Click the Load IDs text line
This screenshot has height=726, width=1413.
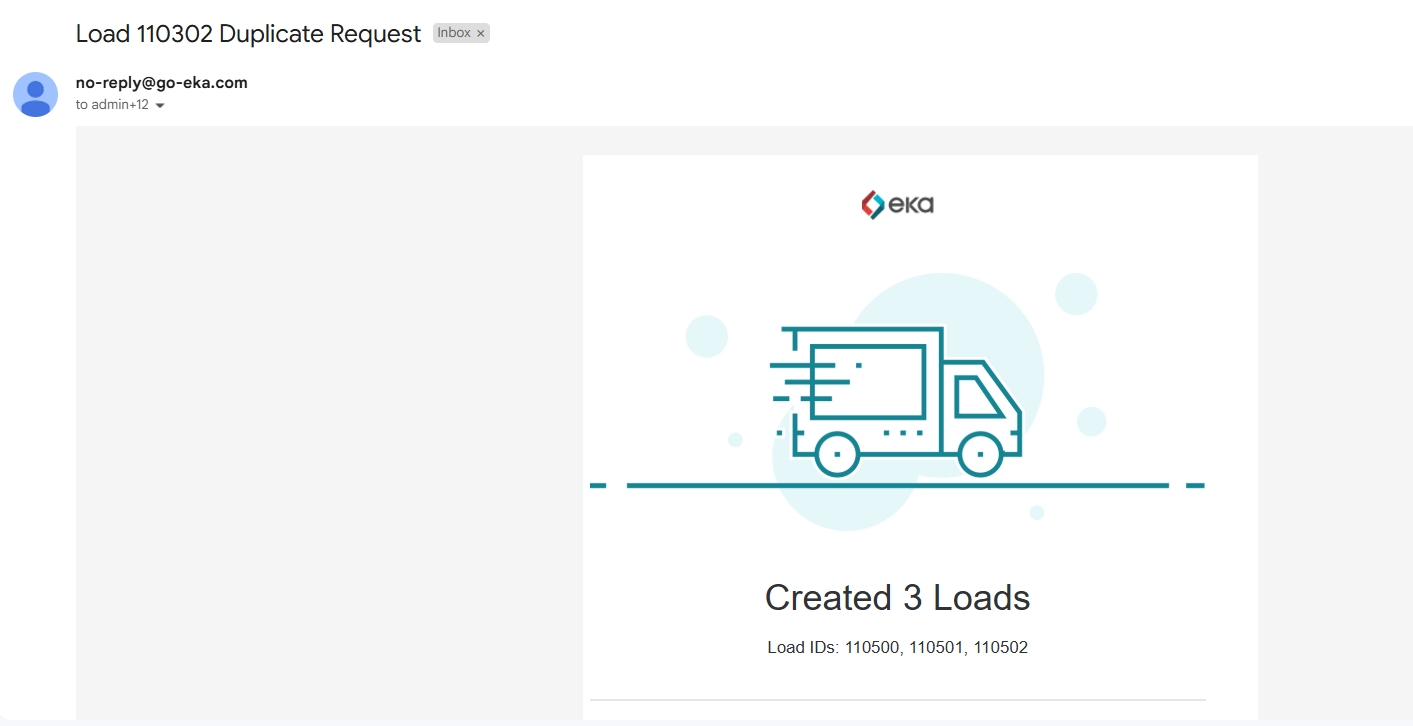click(x=897, y=647)
